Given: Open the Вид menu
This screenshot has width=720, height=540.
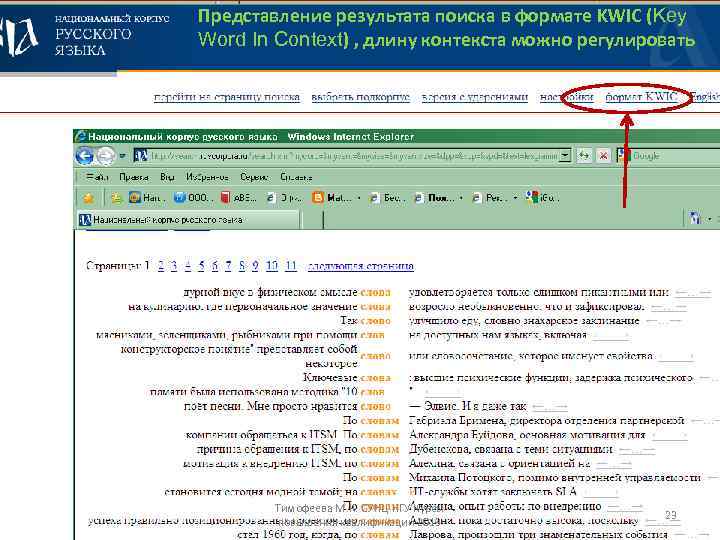Looking at the screenshot, I should tap(167, 177).
